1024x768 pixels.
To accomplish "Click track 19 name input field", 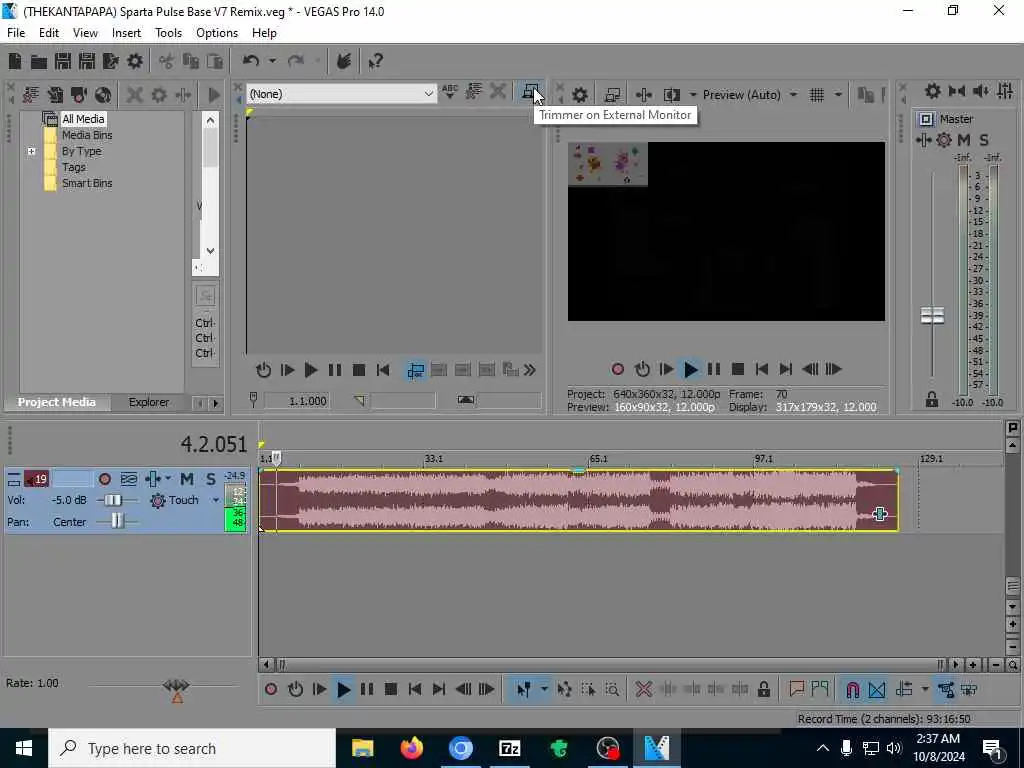I will (72, 479).
